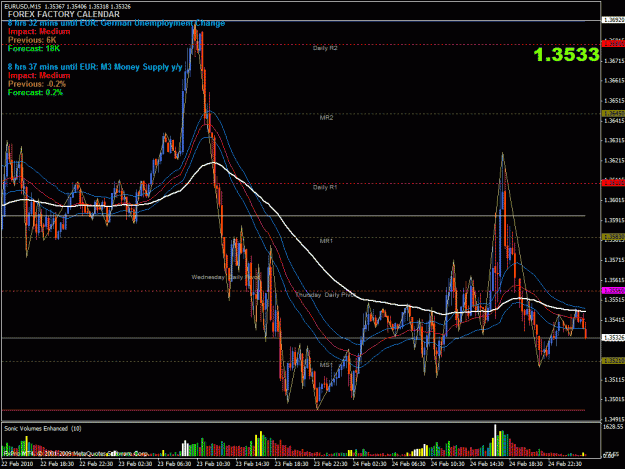Select the Thursday Daily Pivot label
This screenshot has width=625, height=469.
[x=326, y=295]
